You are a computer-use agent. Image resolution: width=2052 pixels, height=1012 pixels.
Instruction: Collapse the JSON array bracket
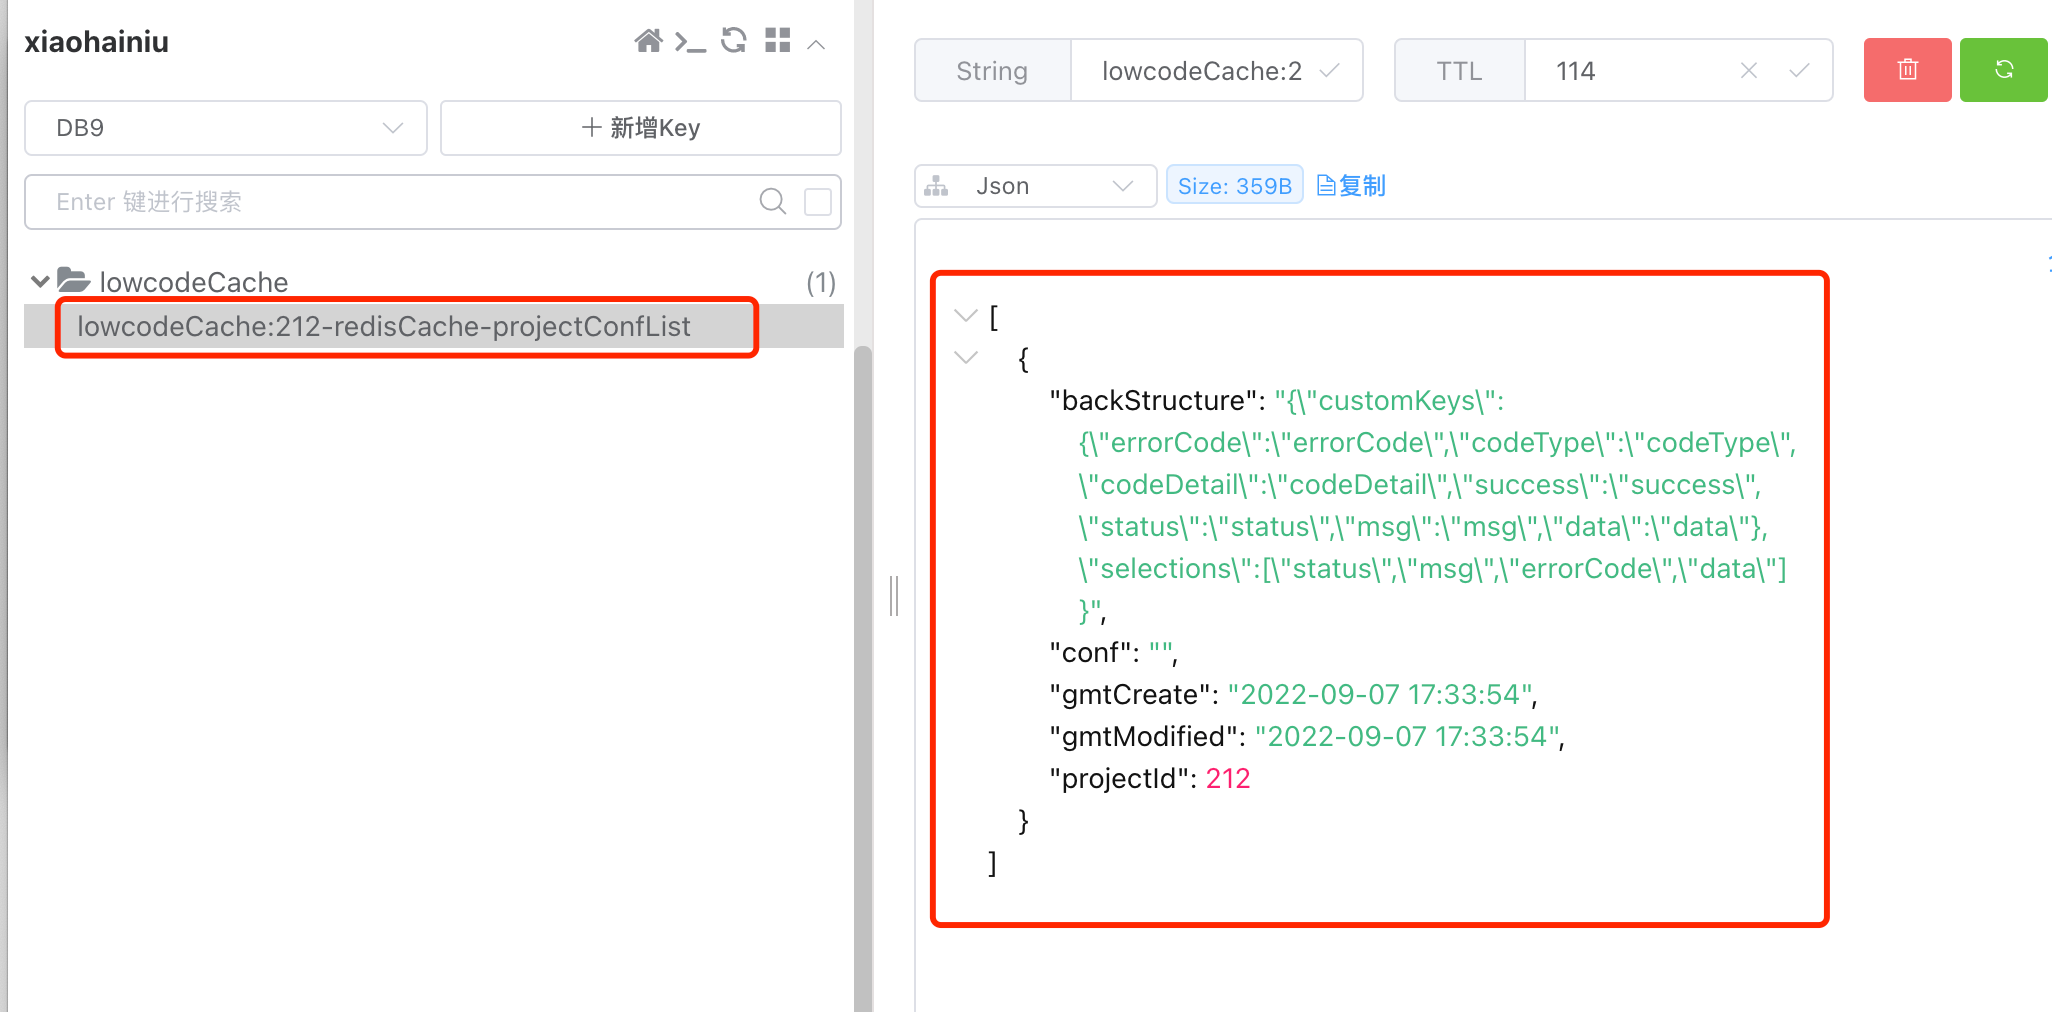coord(966,316)
